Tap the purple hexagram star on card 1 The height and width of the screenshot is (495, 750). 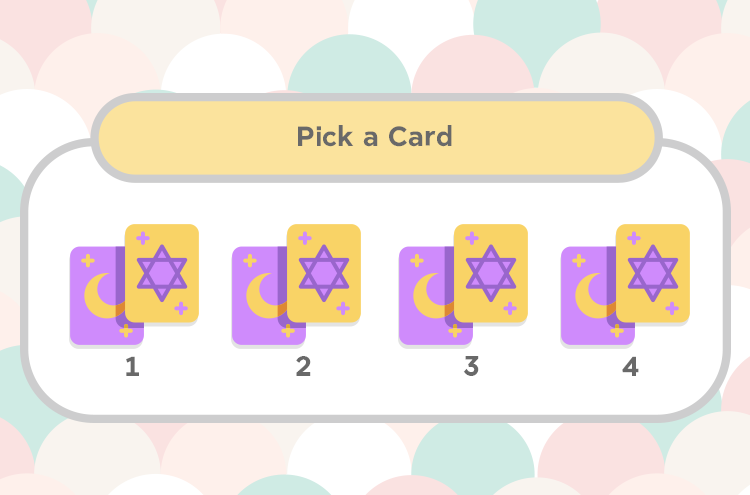[162, 273]
